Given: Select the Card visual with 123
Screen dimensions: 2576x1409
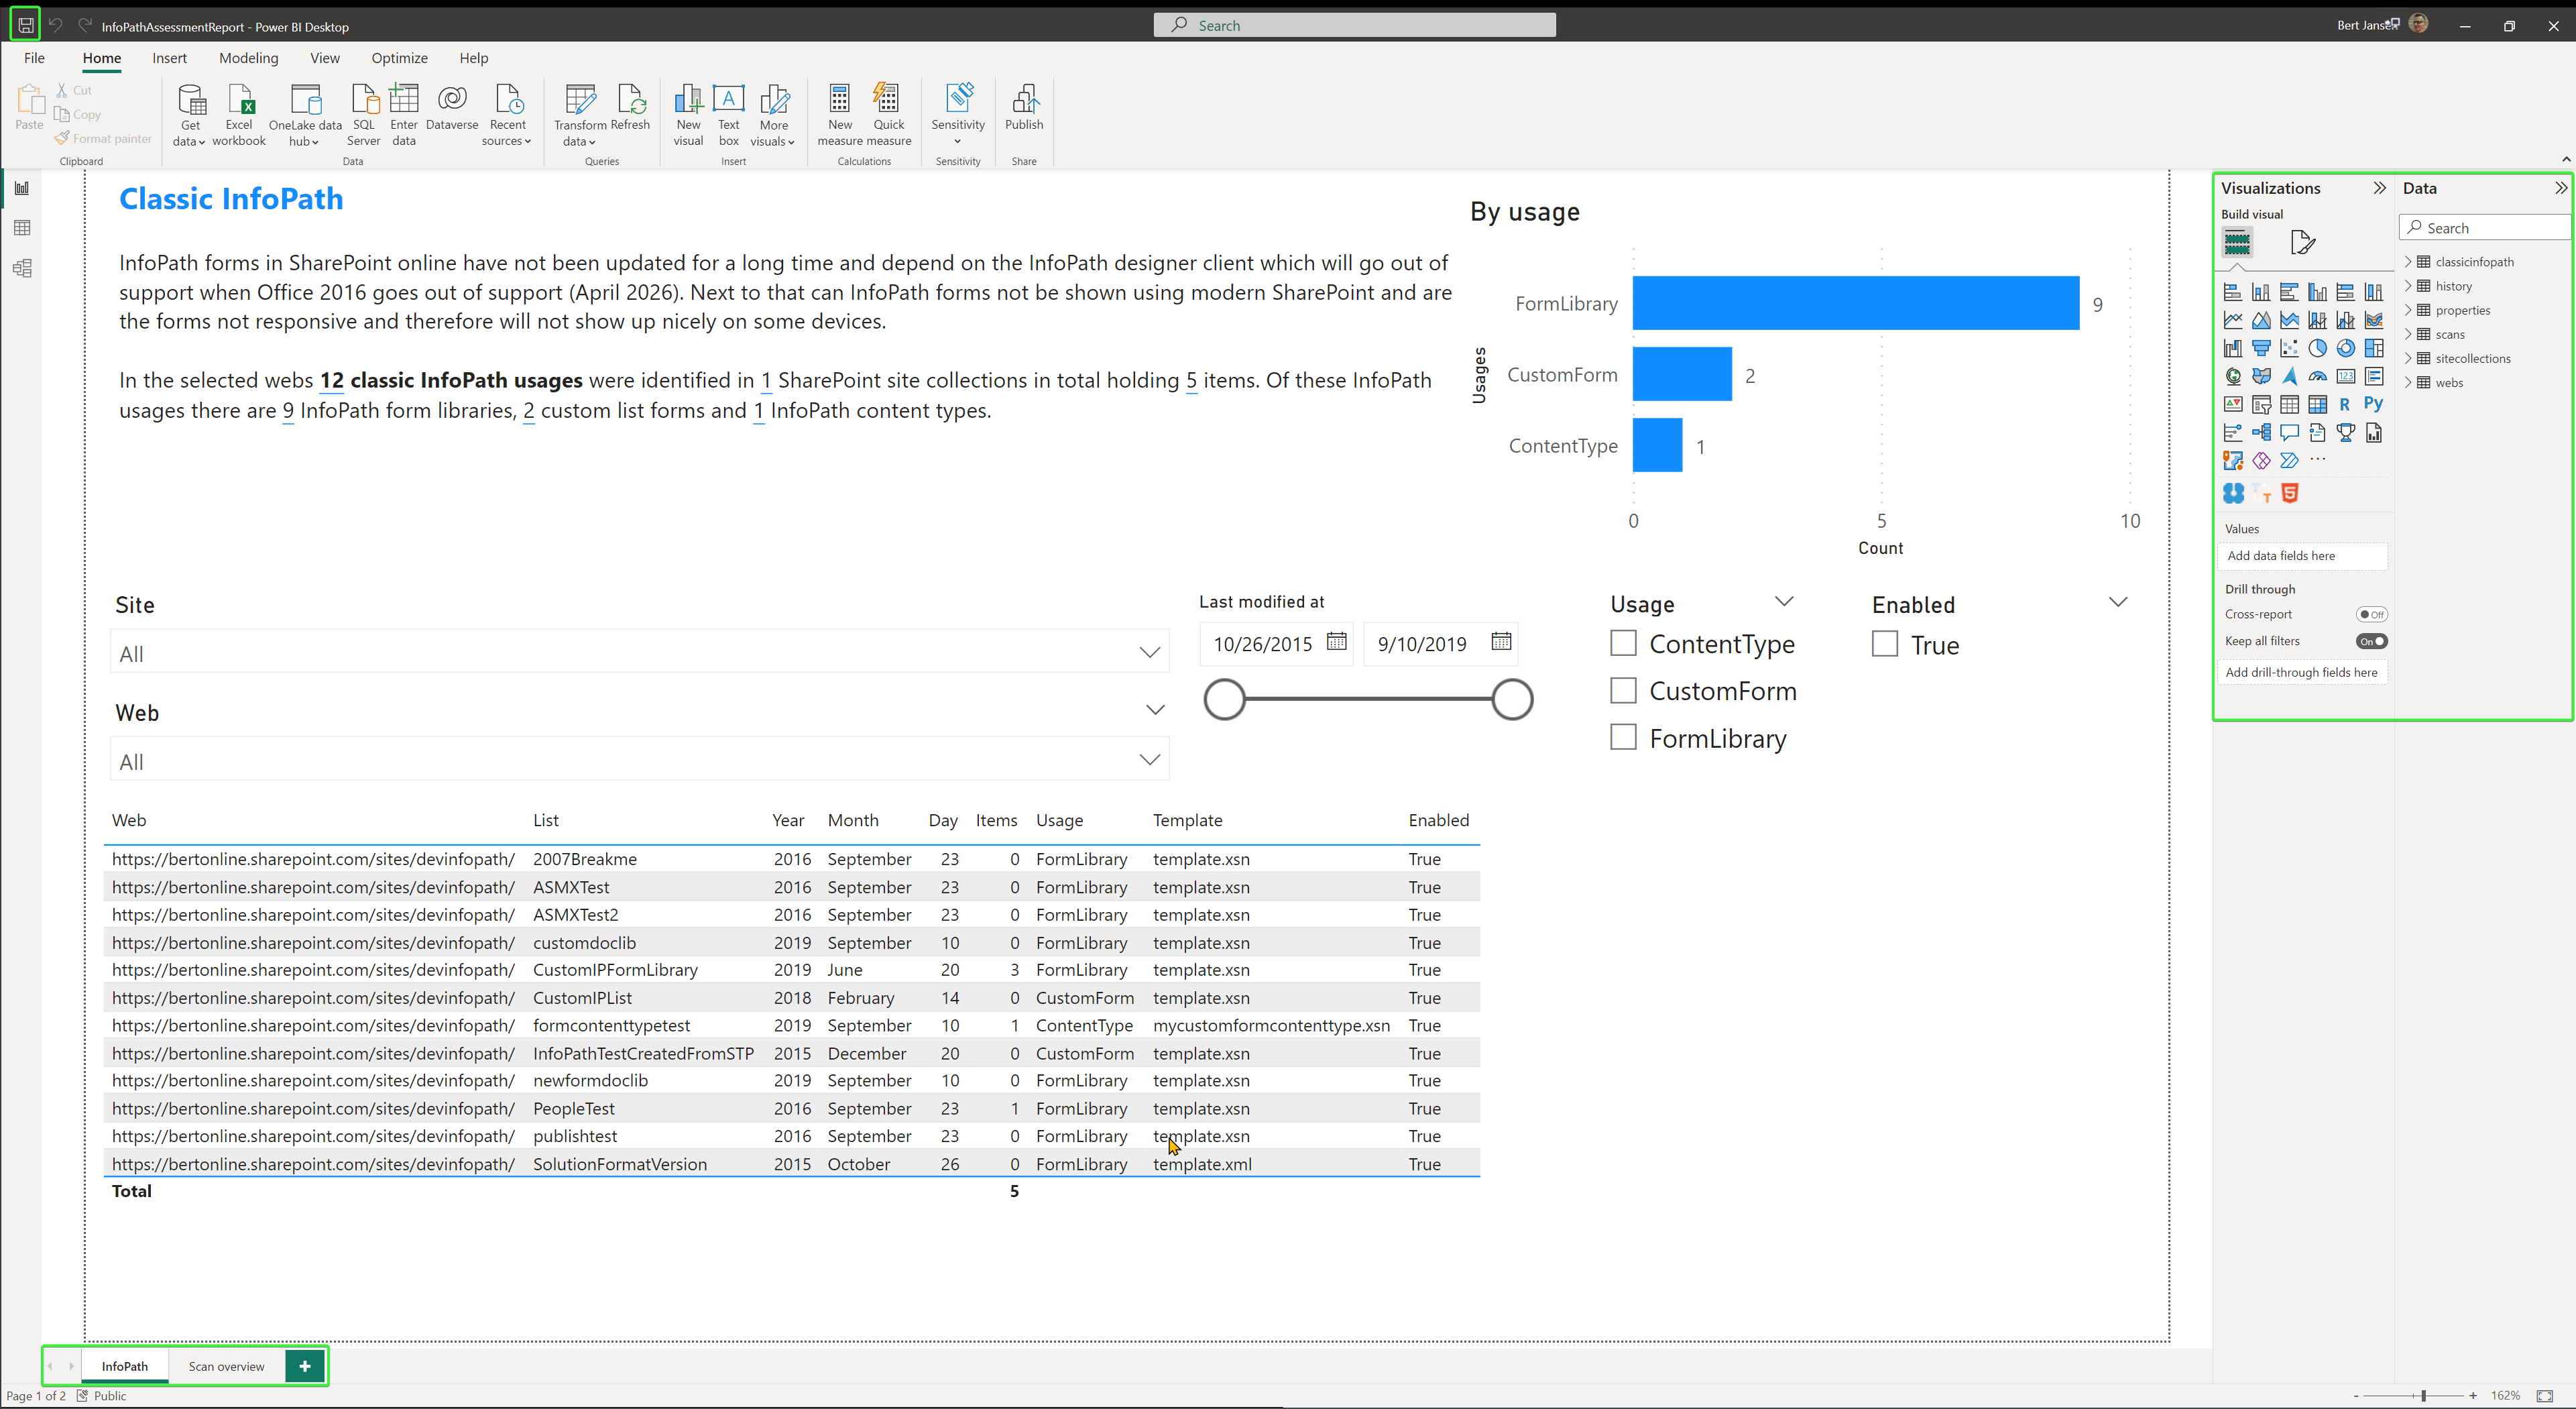Looking at the screenshot, I should click(x=2345, y=376).
